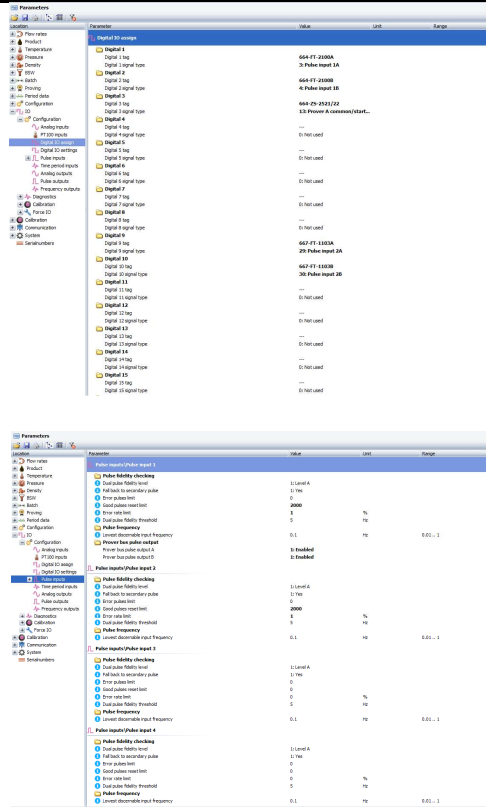Expand the Diagnostics node in the upper window tree
486x807 pixels.
tap(20, 197)
